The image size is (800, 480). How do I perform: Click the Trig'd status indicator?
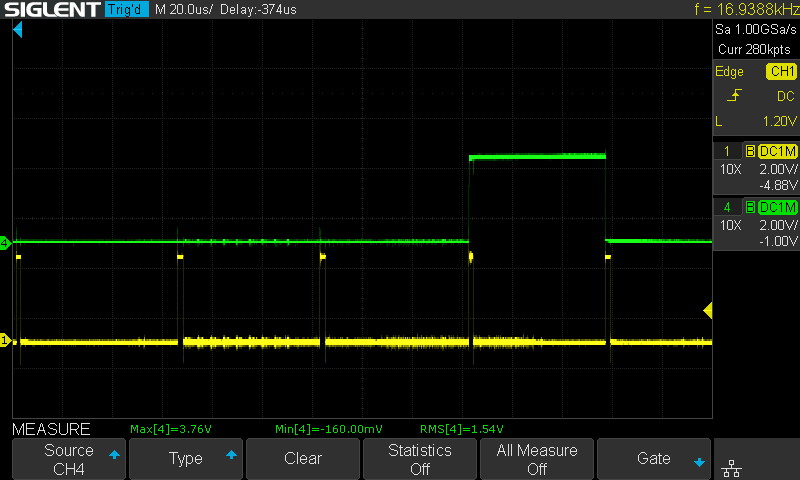point(127,10)
